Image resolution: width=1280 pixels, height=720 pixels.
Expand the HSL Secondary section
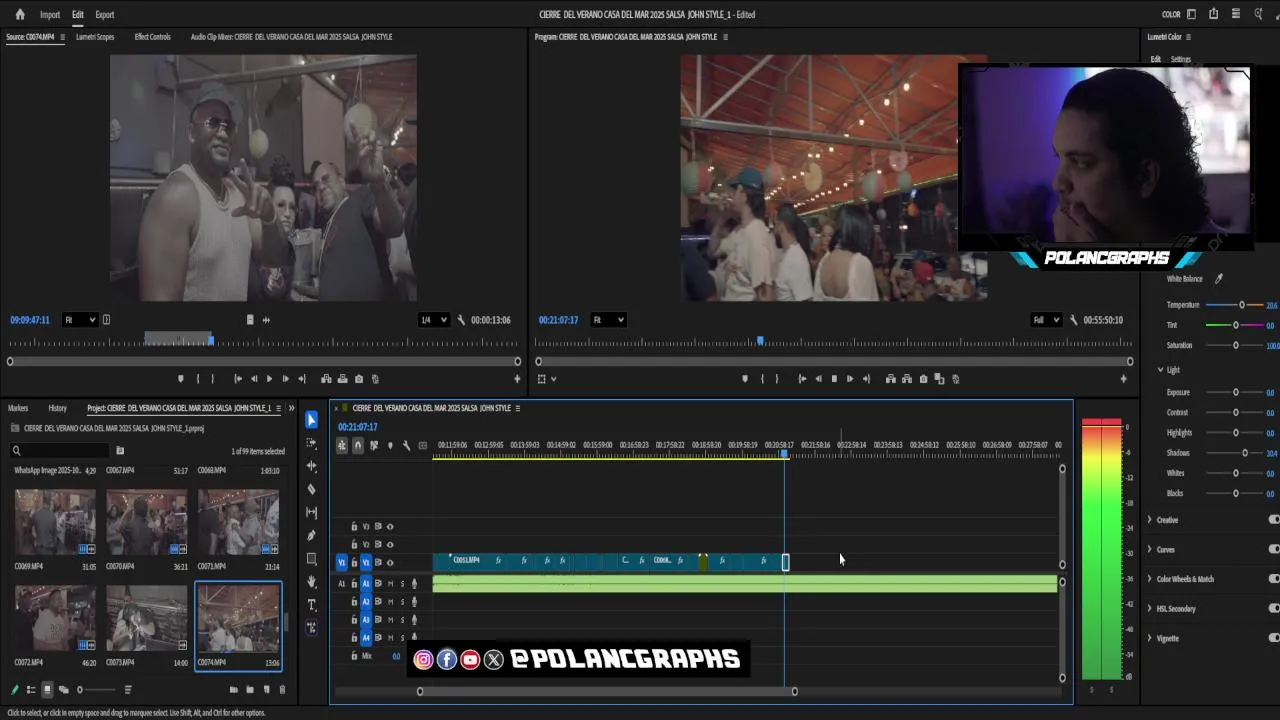1150,608
